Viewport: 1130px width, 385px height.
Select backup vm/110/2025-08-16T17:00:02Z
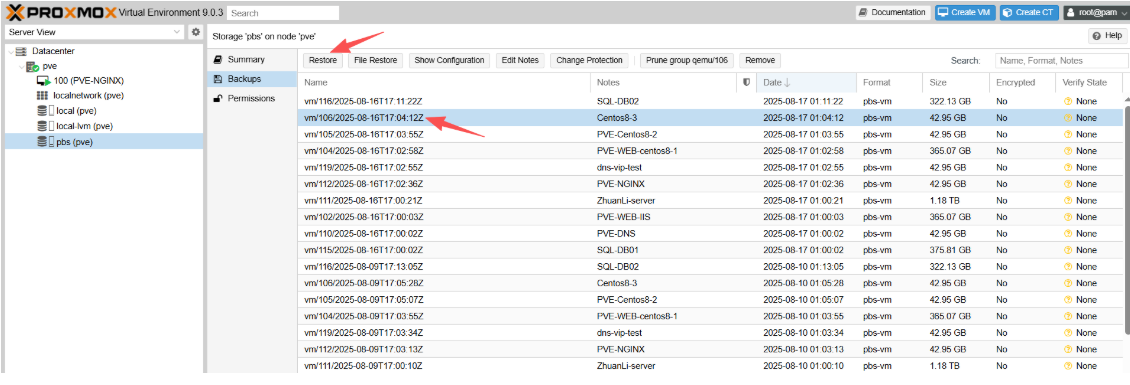pyautogui.click(x=710, y=234)
